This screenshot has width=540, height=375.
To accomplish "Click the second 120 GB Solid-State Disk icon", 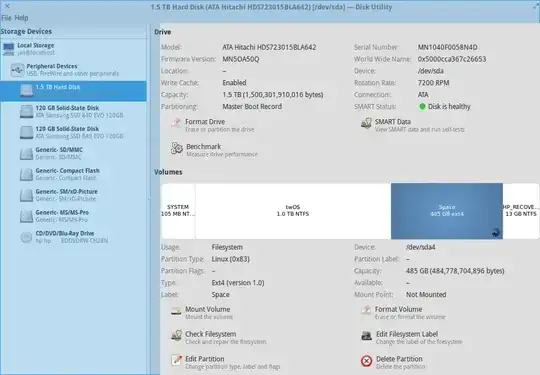I will pos(27,133).
